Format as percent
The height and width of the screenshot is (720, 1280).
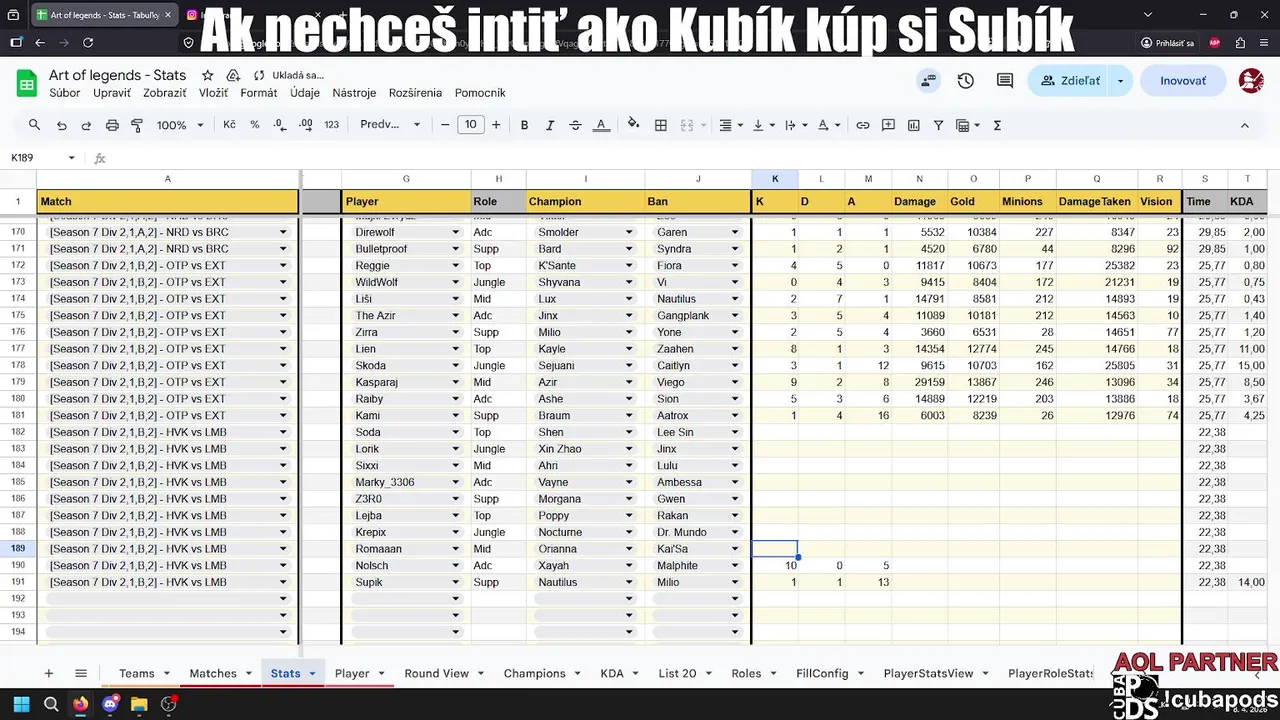tap(255, 125)
